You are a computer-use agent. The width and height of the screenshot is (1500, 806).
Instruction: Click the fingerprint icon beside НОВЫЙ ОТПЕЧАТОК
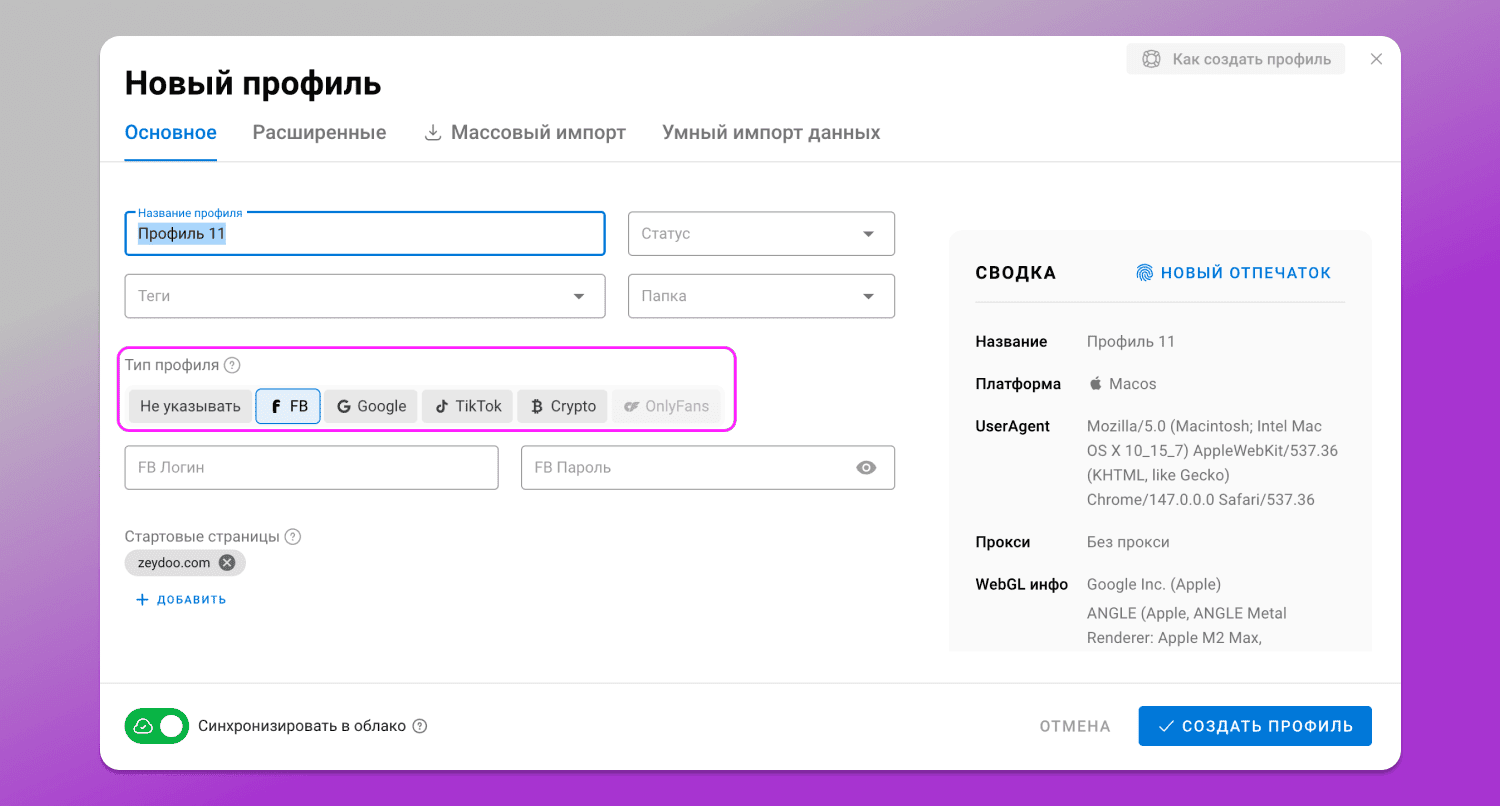coord(1145,273)
